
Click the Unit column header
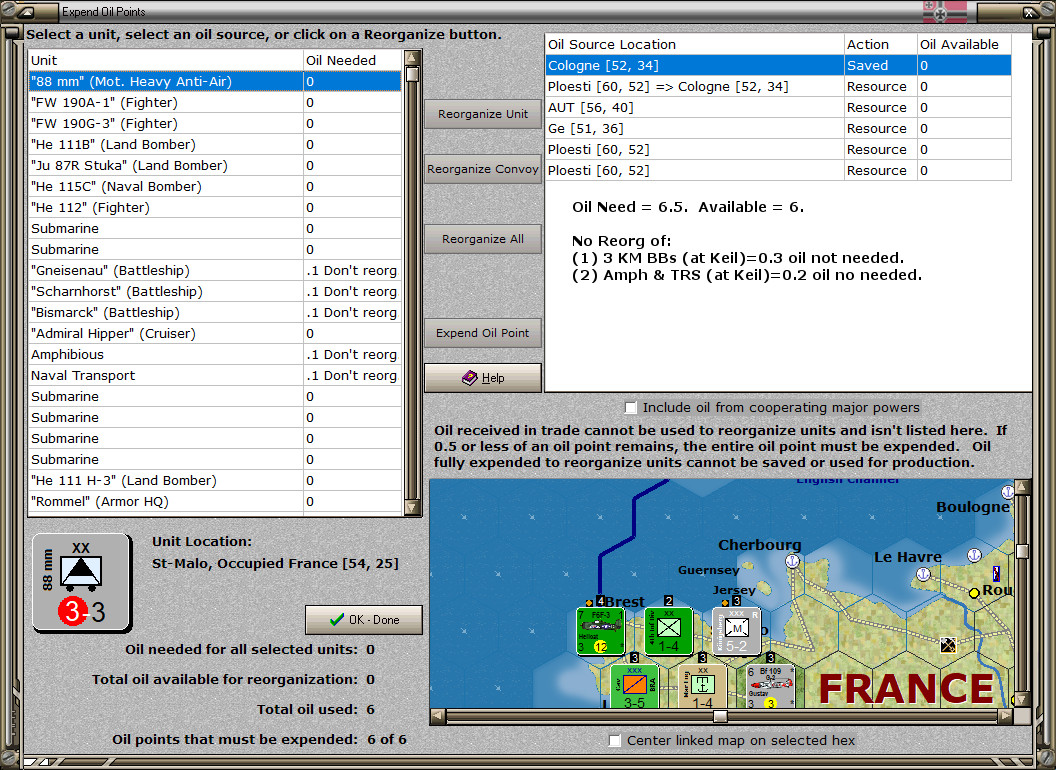pos(166,60)
